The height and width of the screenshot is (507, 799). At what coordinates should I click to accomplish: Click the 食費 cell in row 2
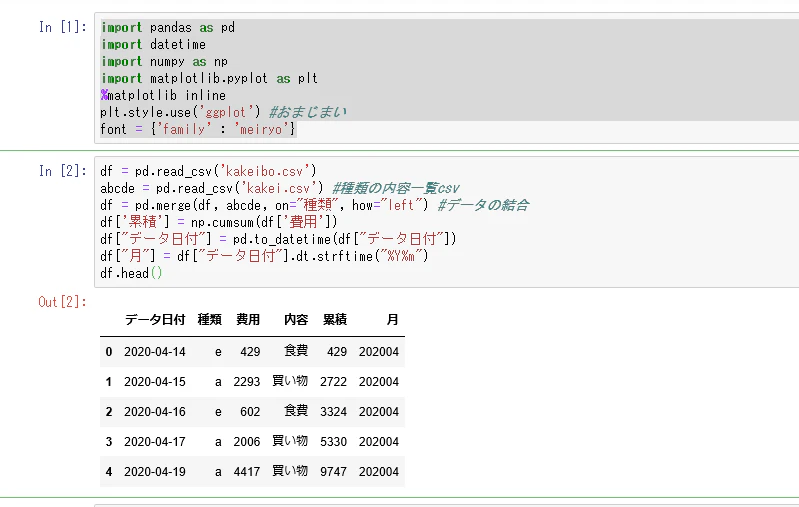click(x=296, y=411)
